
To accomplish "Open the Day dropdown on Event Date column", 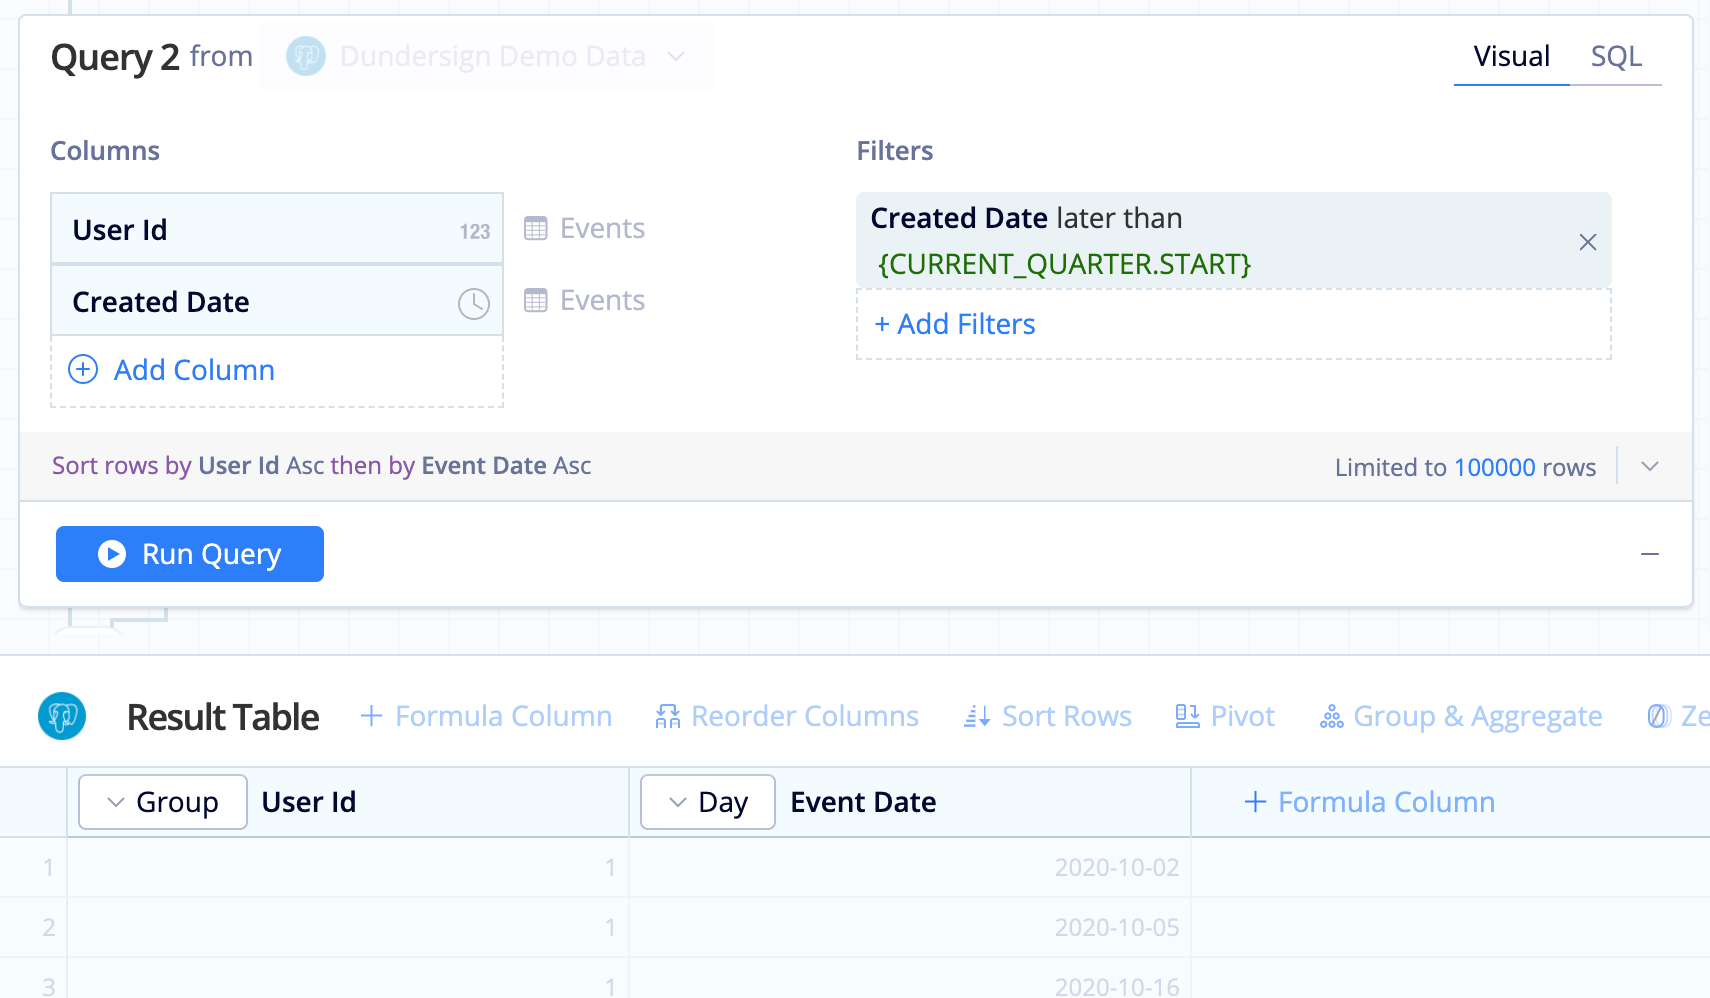I will point(708,802).
